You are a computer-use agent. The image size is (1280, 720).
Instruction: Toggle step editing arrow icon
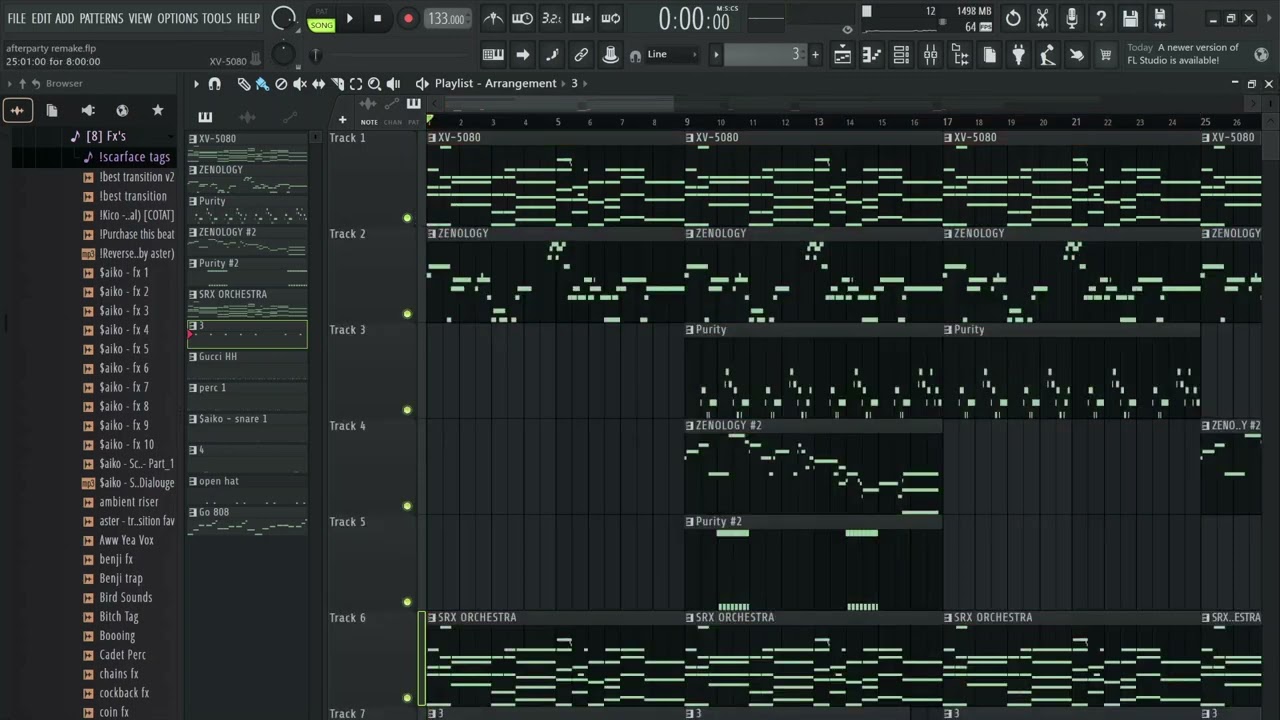click(522, 55)
